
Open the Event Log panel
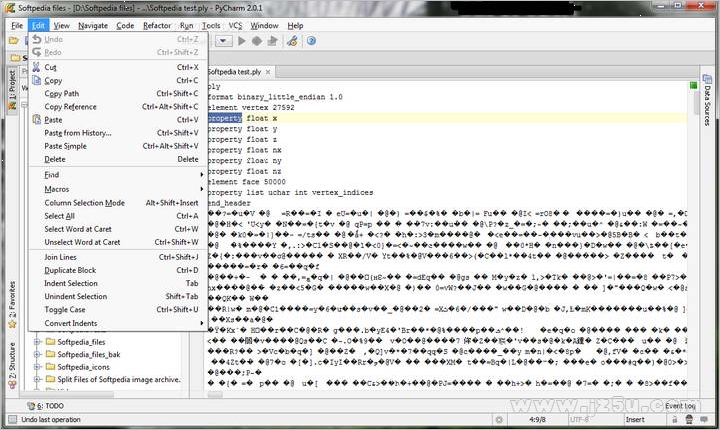pyautogui.click(x=680, y=406)
